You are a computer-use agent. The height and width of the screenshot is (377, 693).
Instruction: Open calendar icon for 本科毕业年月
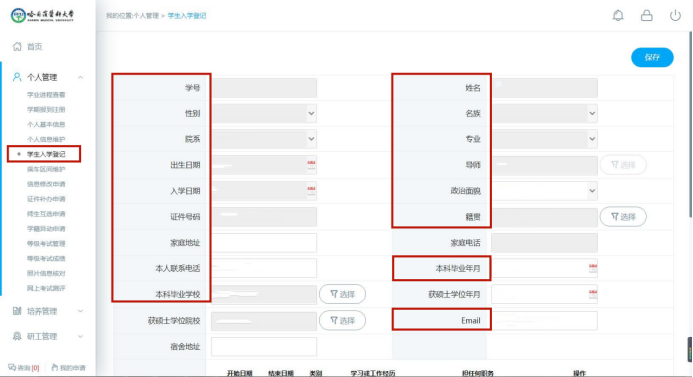click(593, 268)
